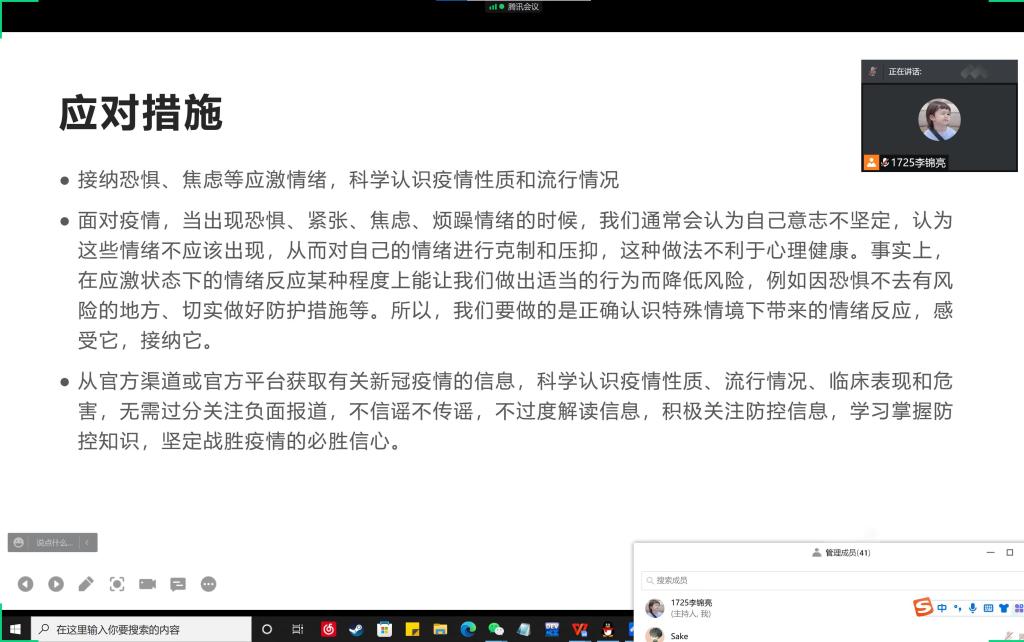
Task: Click the 说点什么 chat input
Action: (x=54, y=542)
